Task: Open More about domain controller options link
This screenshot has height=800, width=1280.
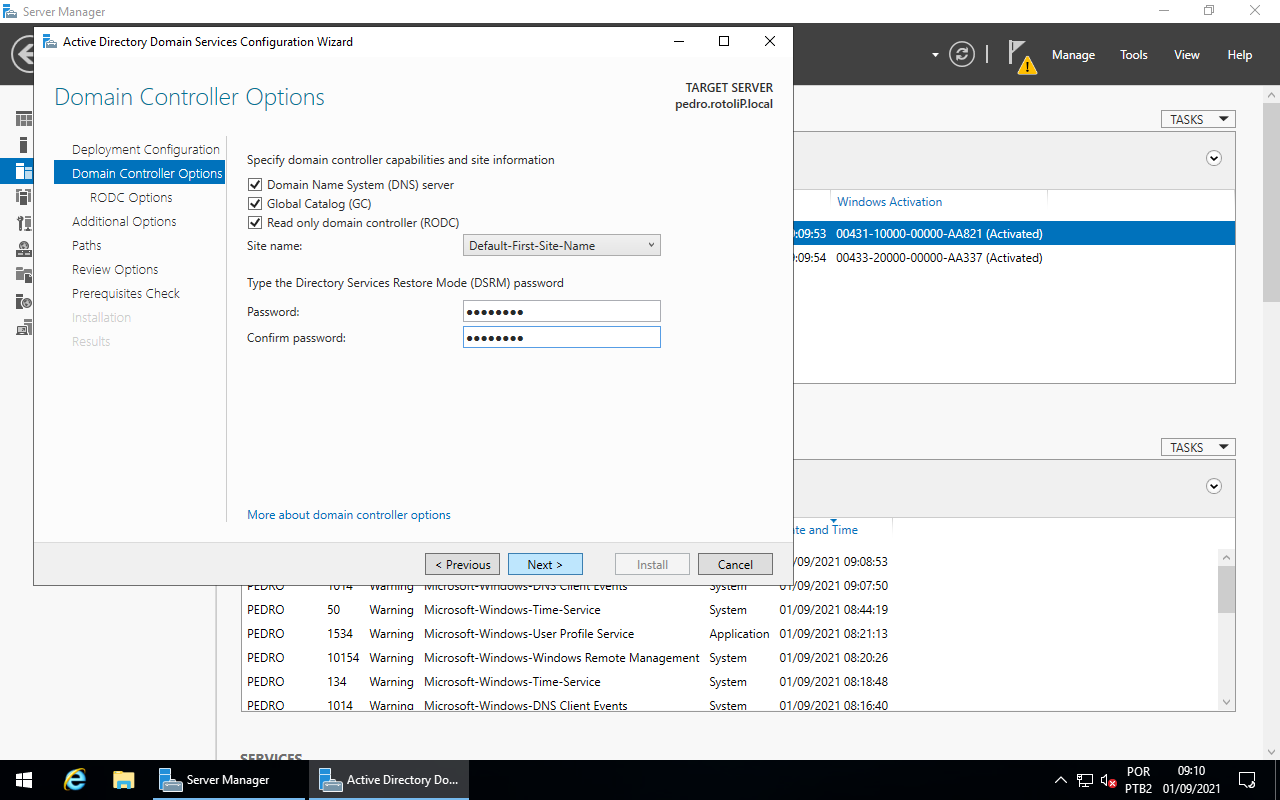Action: tap(348, 514)
